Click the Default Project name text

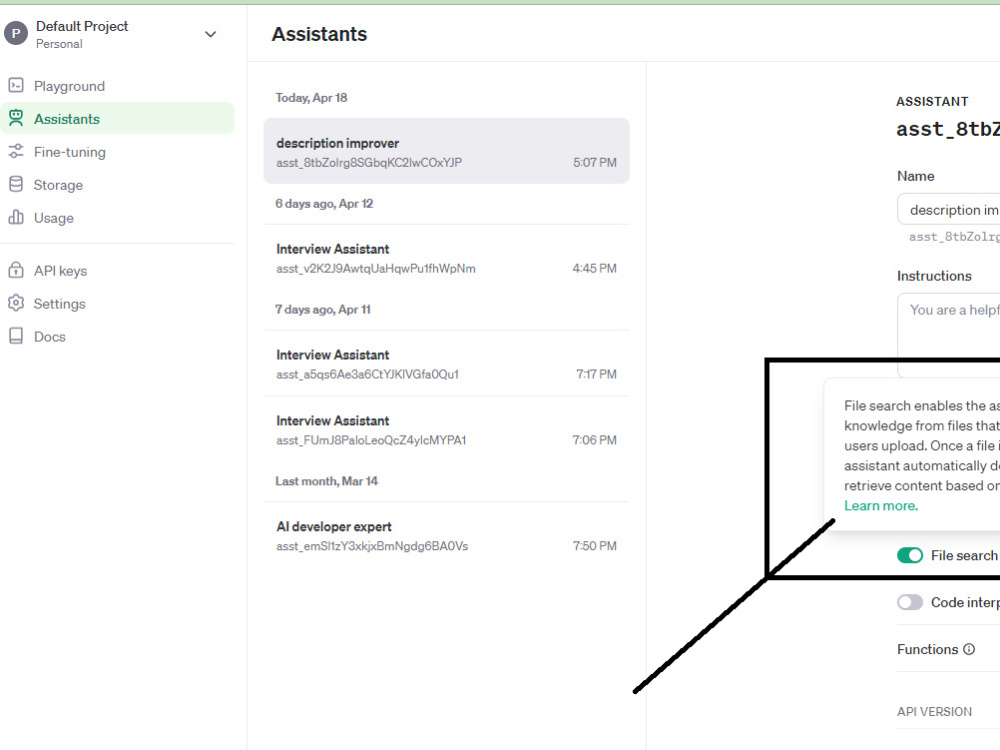82,26
